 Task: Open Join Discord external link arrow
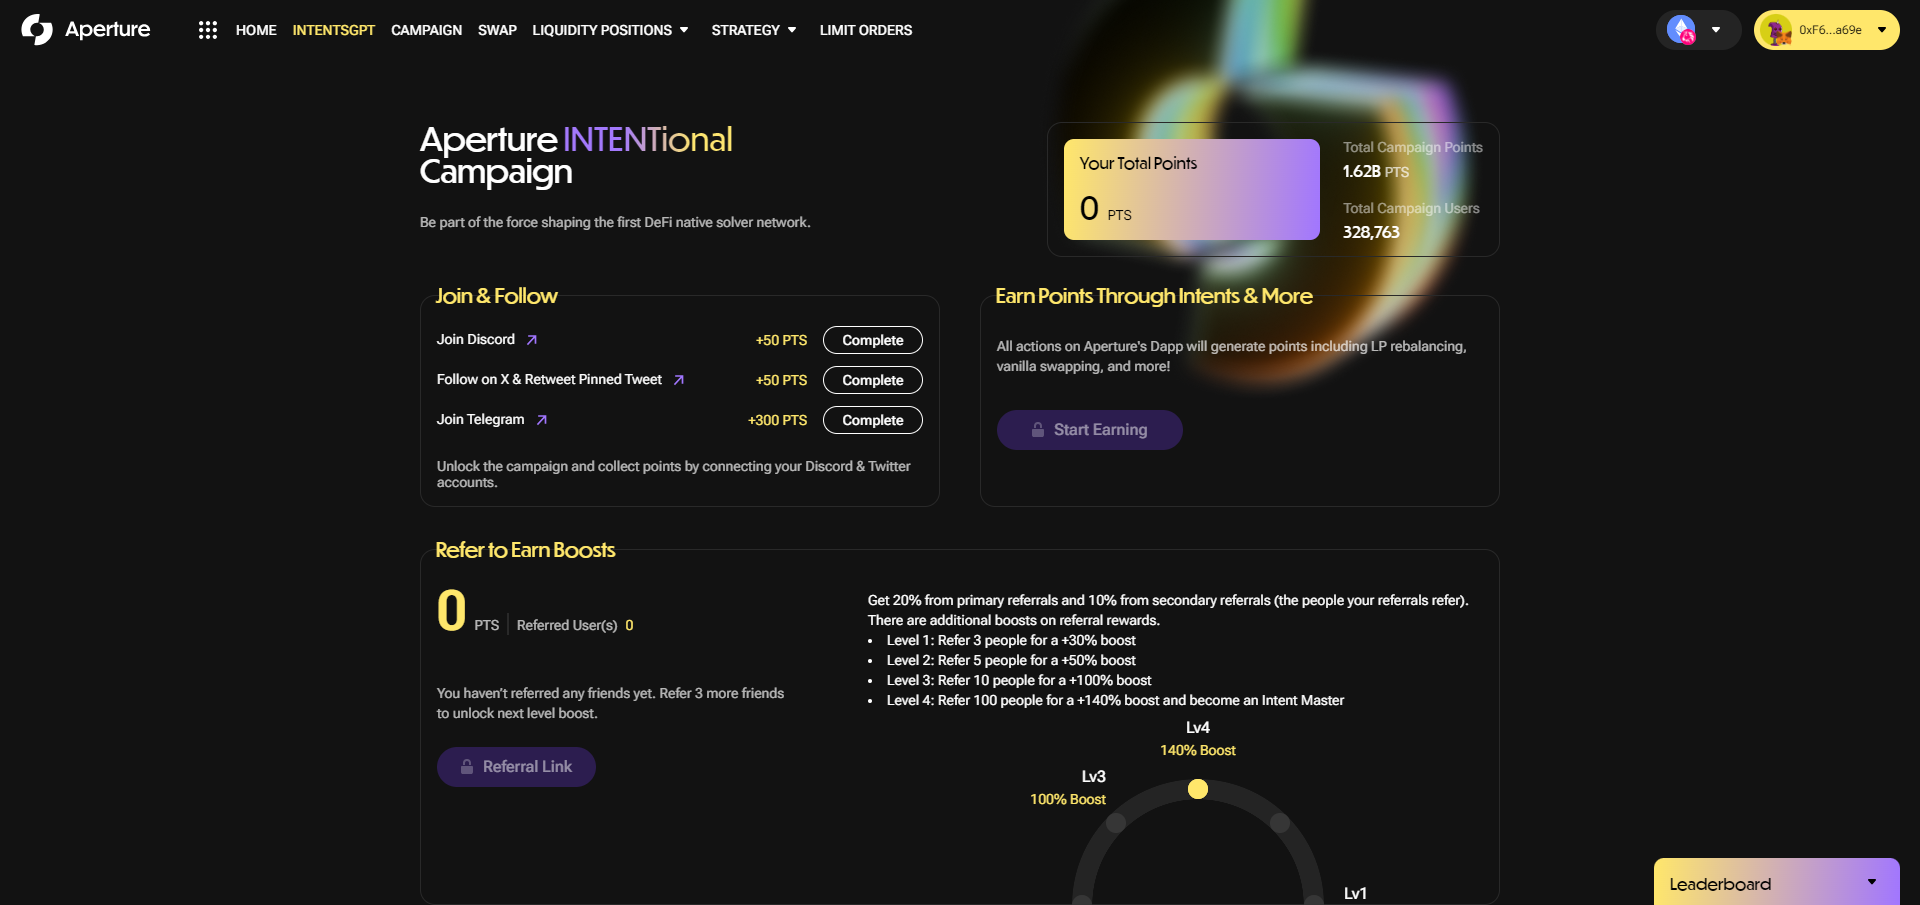(532, 340)
